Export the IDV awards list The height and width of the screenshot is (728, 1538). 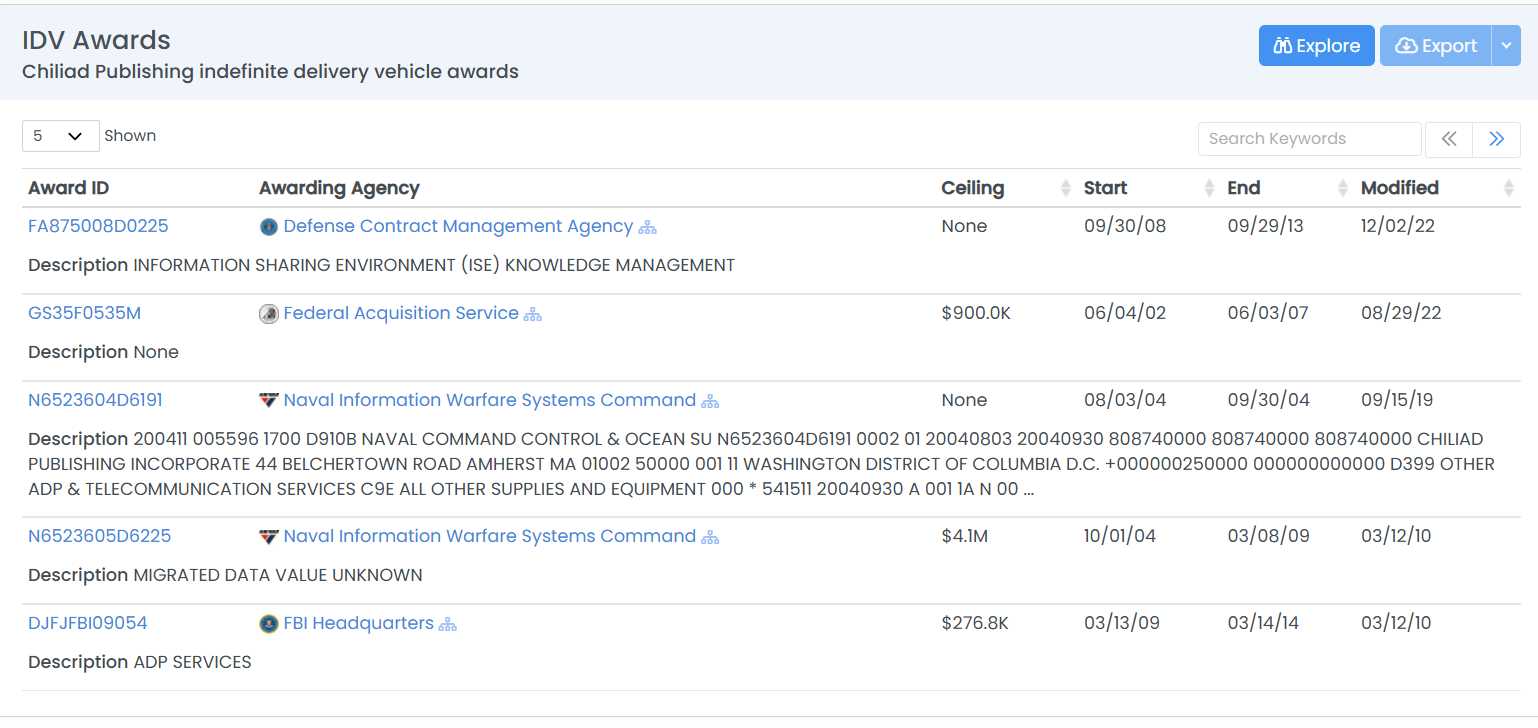pos(1435,46)
